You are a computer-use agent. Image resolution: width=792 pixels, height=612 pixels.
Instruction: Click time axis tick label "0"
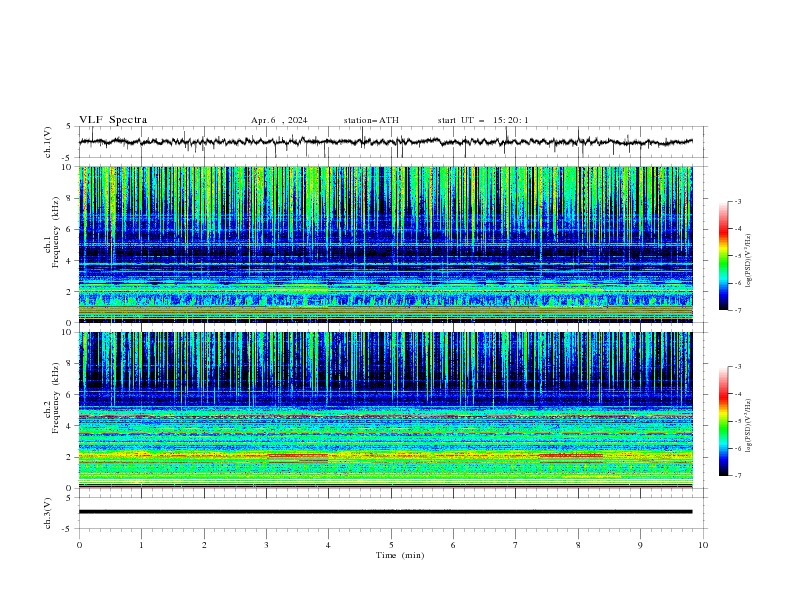point(79,545)
